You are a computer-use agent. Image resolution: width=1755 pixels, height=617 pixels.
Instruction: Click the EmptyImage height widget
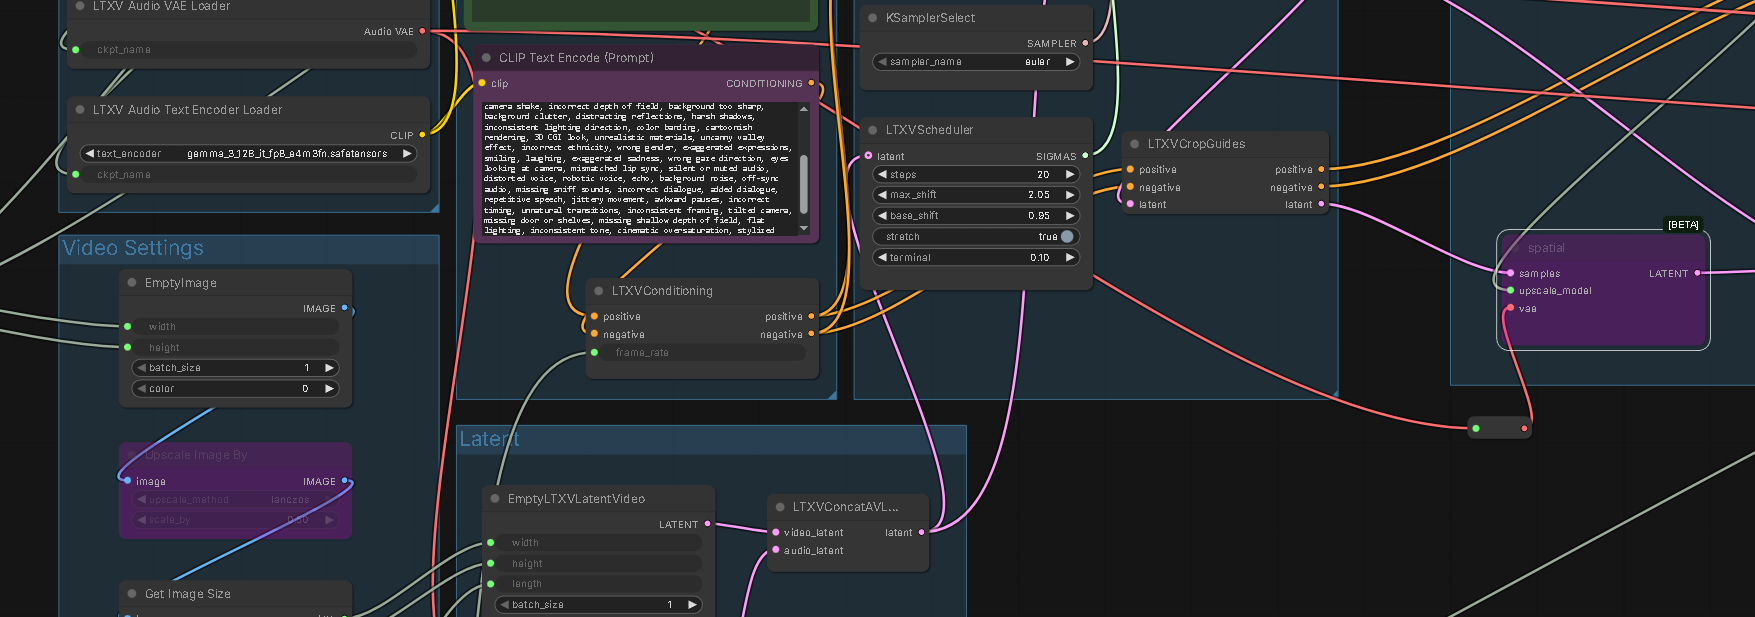point(235,347)
